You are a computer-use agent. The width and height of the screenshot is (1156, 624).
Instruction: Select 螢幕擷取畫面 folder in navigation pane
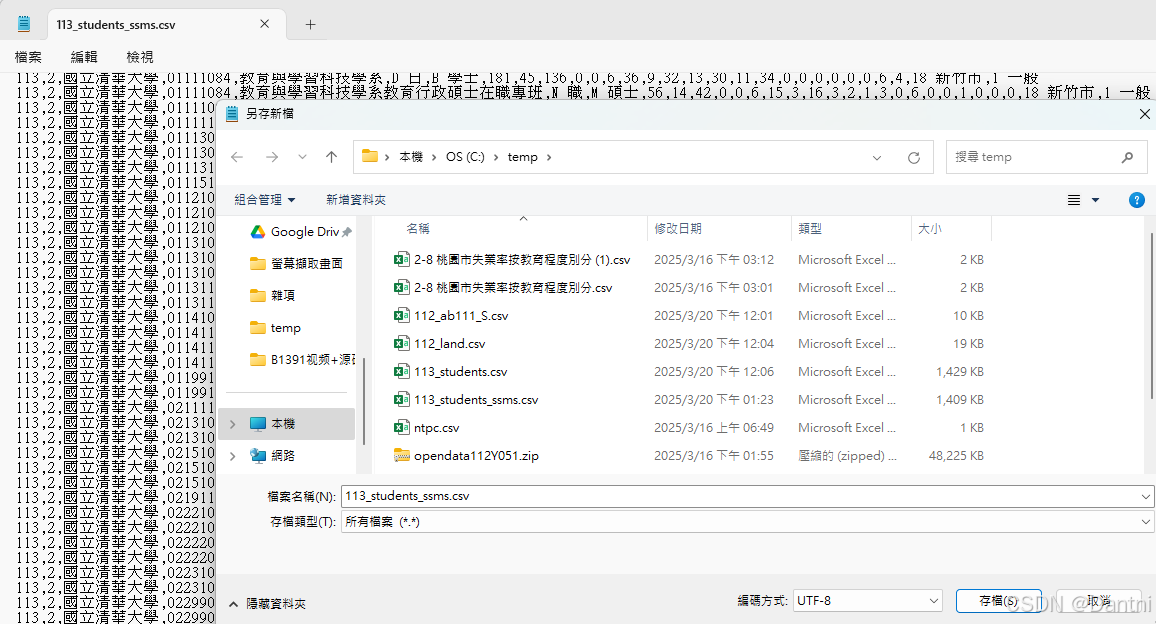pos(296,263)
